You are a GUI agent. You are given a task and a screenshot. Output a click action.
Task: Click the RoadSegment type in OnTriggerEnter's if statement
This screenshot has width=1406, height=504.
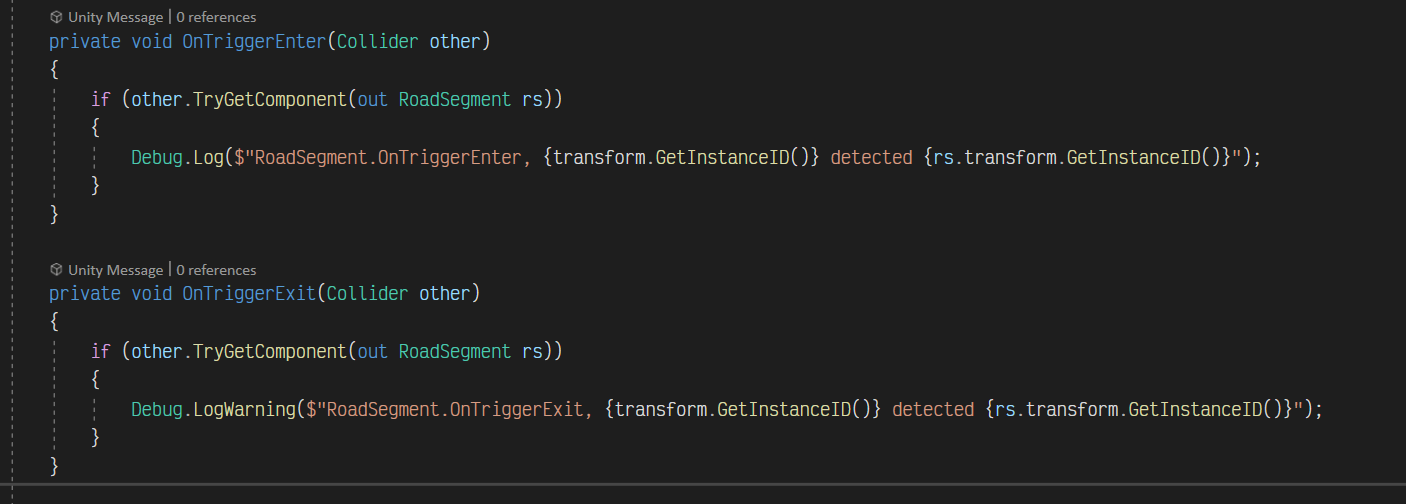(455, 99)
